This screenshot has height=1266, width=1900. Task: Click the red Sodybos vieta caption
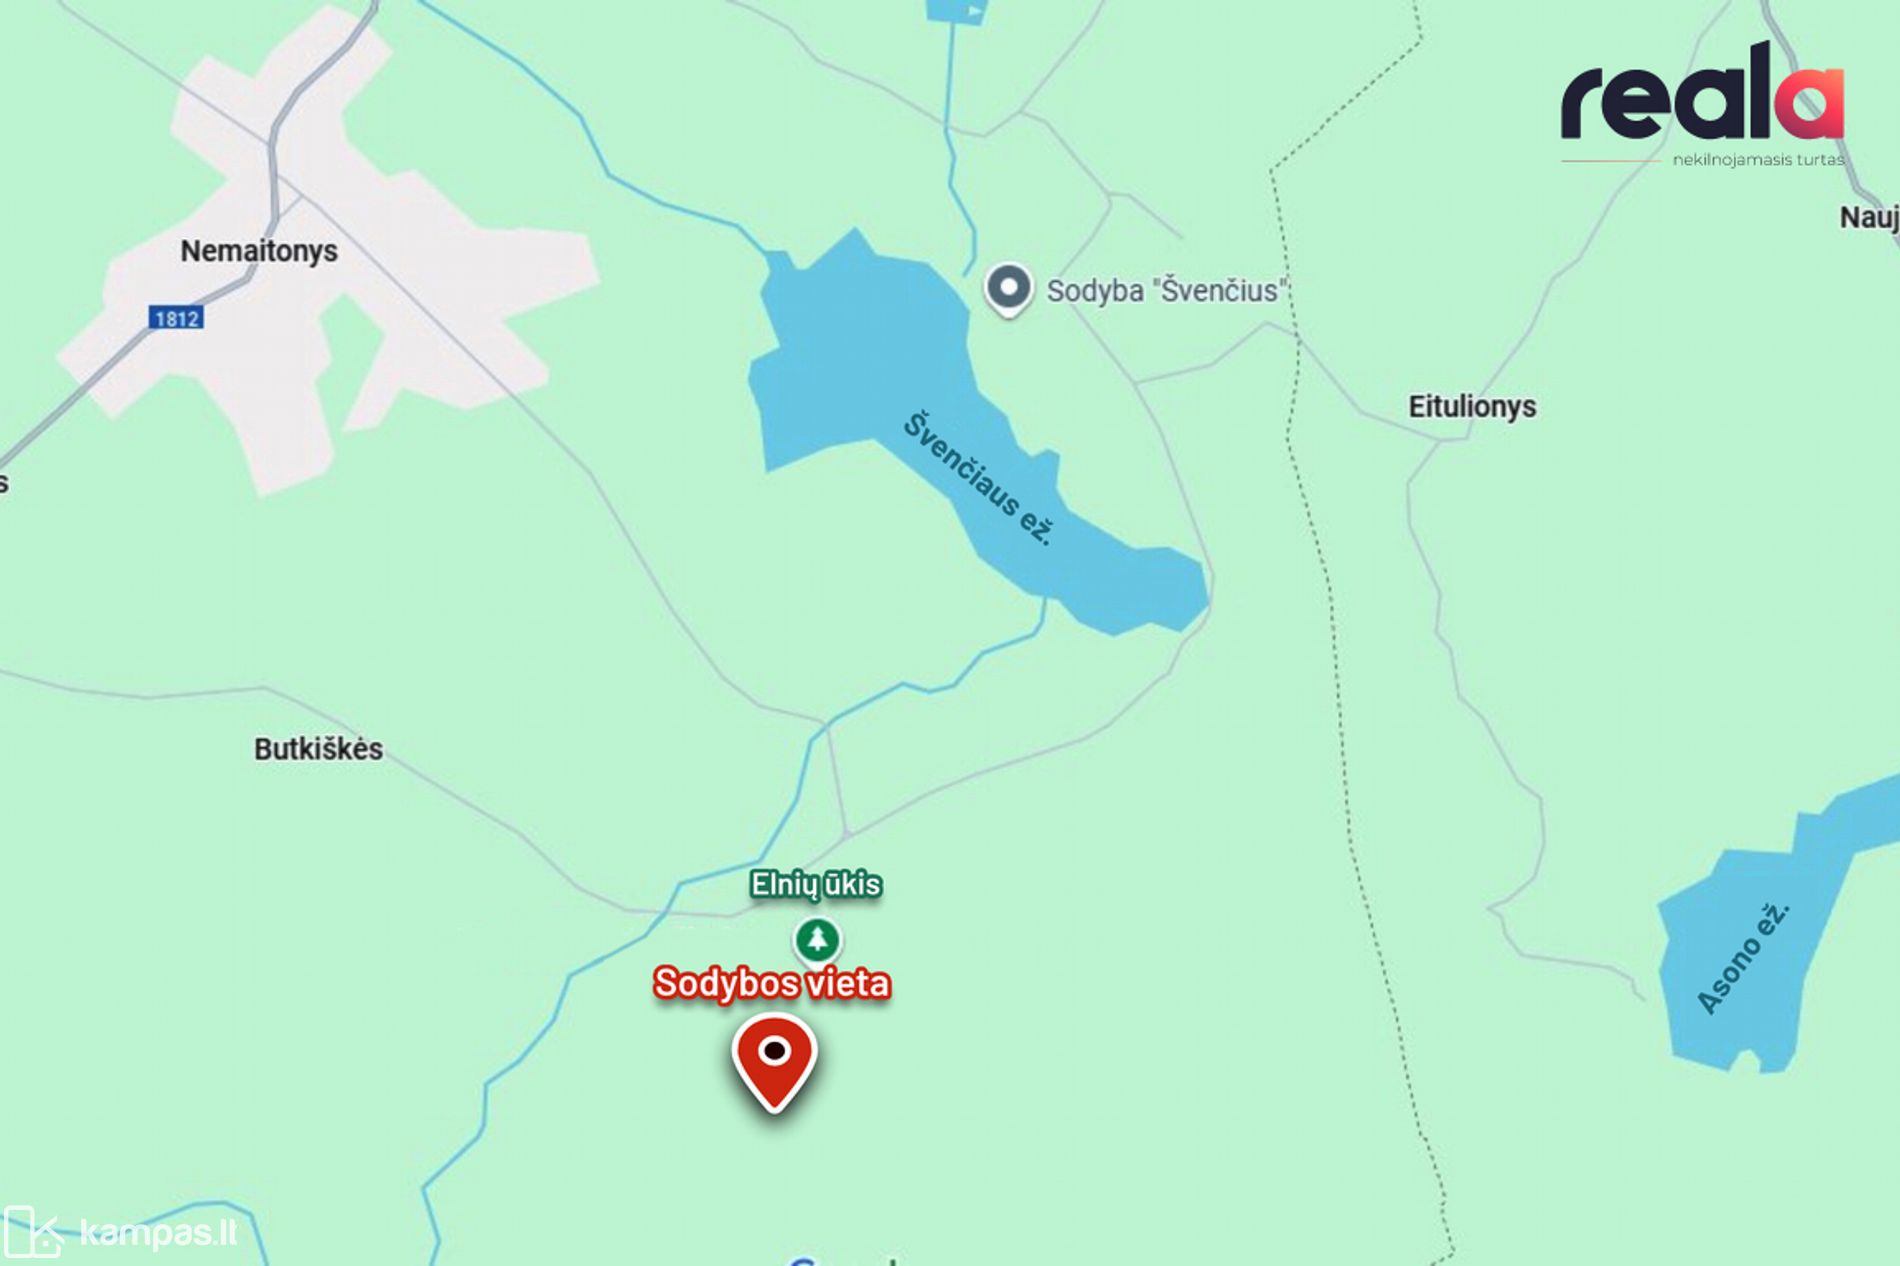(772, 983)
